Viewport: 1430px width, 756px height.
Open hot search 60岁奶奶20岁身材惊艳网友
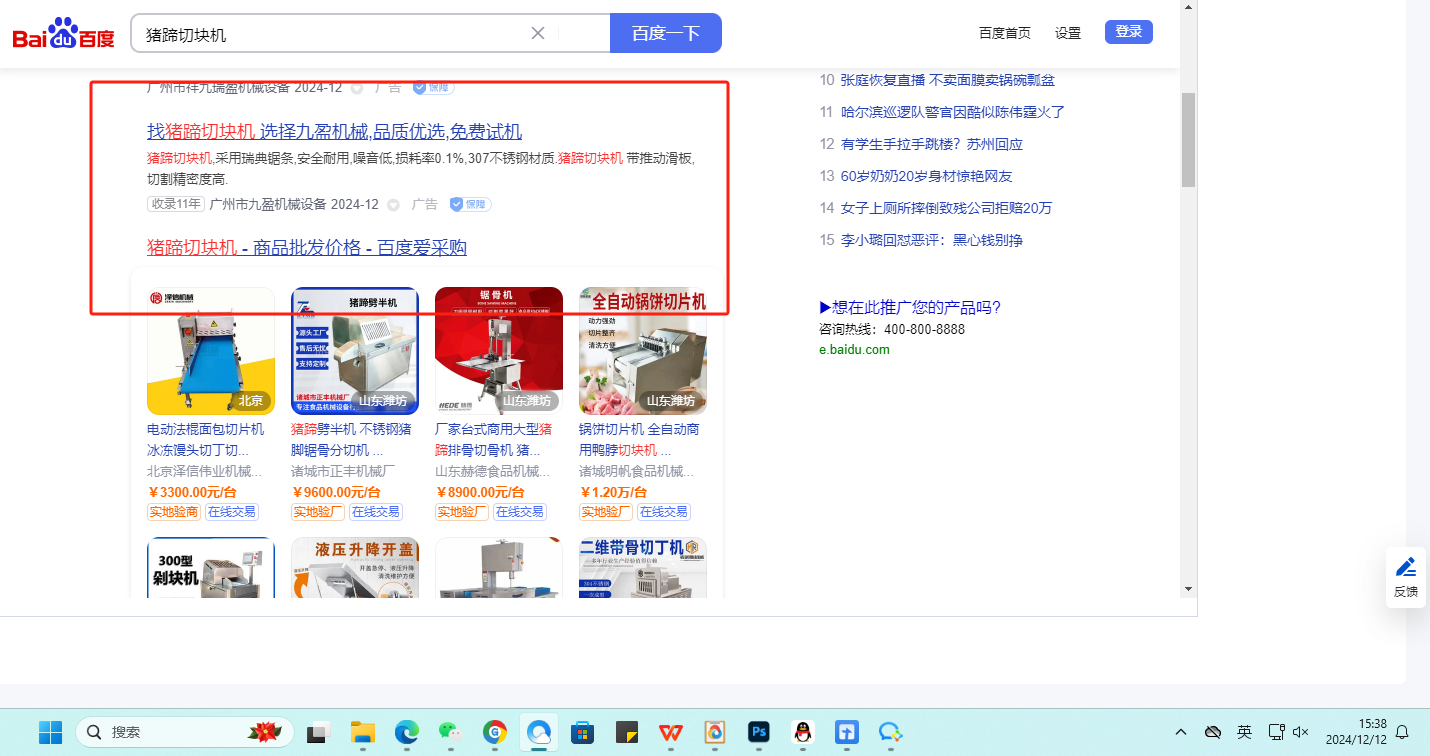coord(927,176)
